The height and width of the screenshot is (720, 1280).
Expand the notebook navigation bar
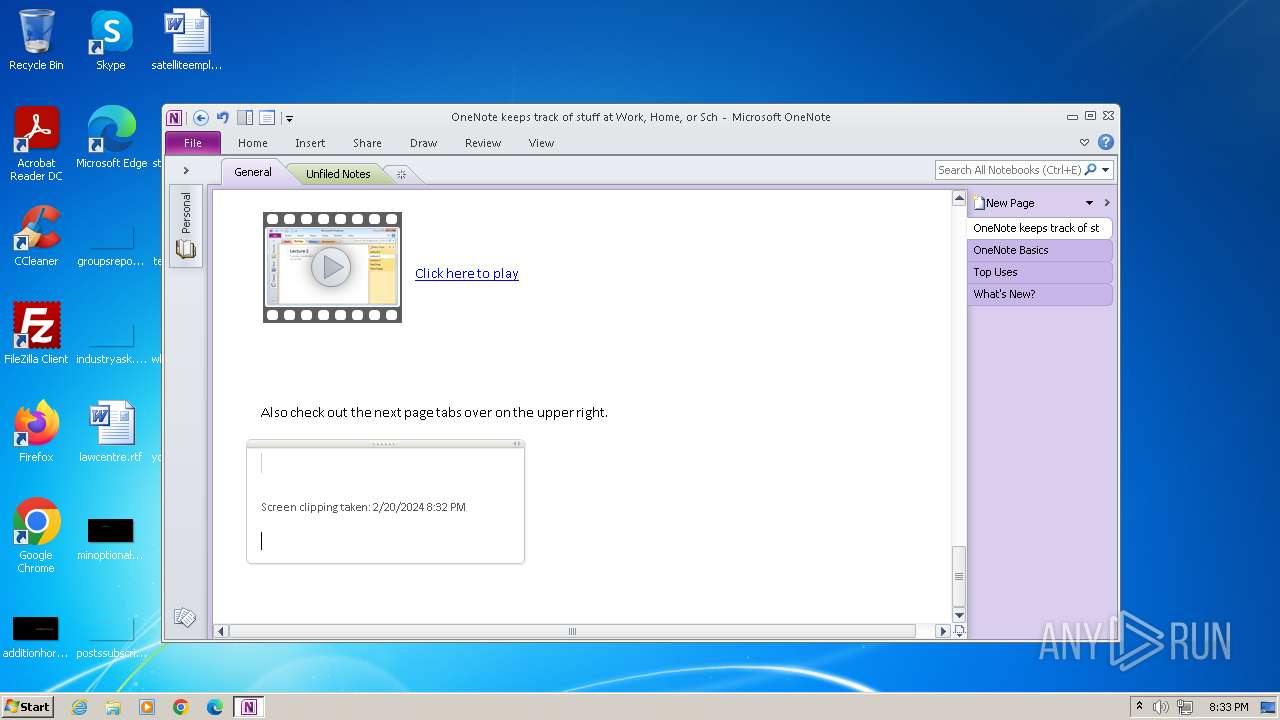(186, 171)
